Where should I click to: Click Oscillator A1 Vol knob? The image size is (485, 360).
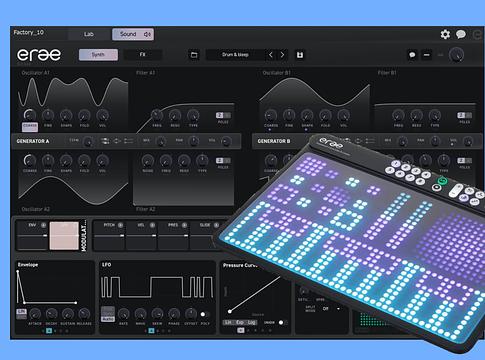coord(103,115)
